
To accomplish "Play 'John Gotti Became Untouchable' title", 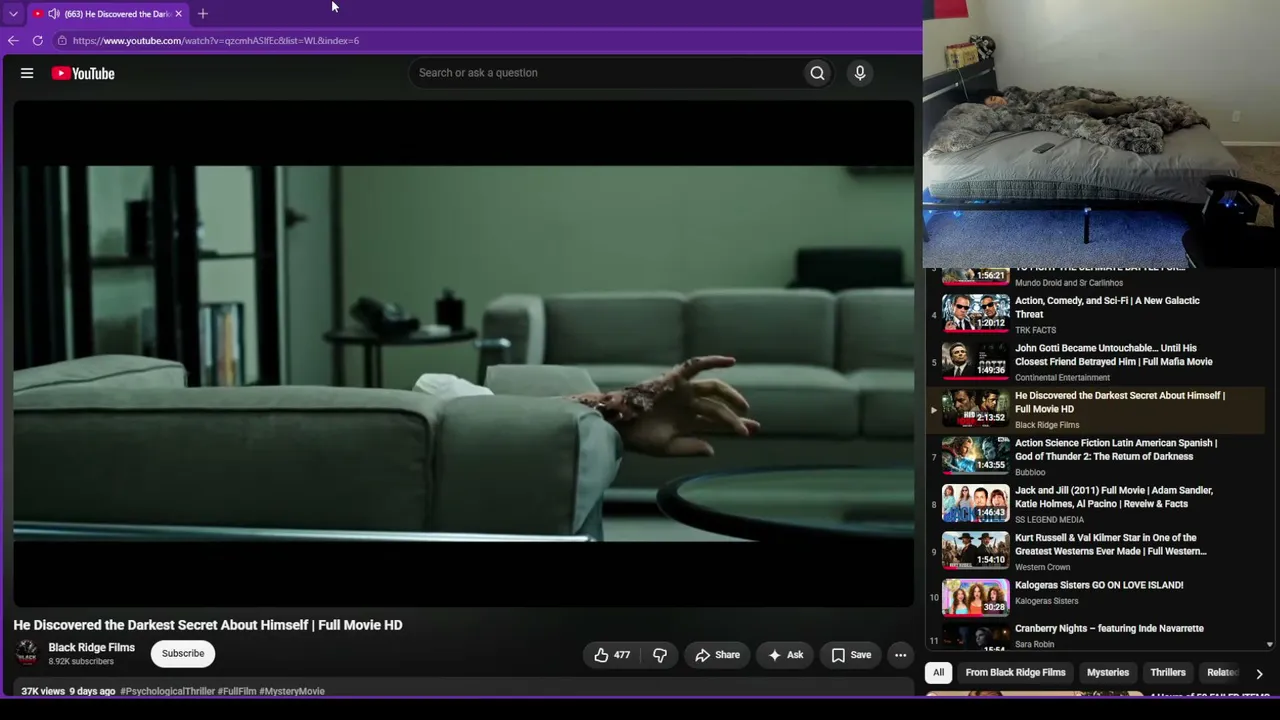I will pos(1114,355).
